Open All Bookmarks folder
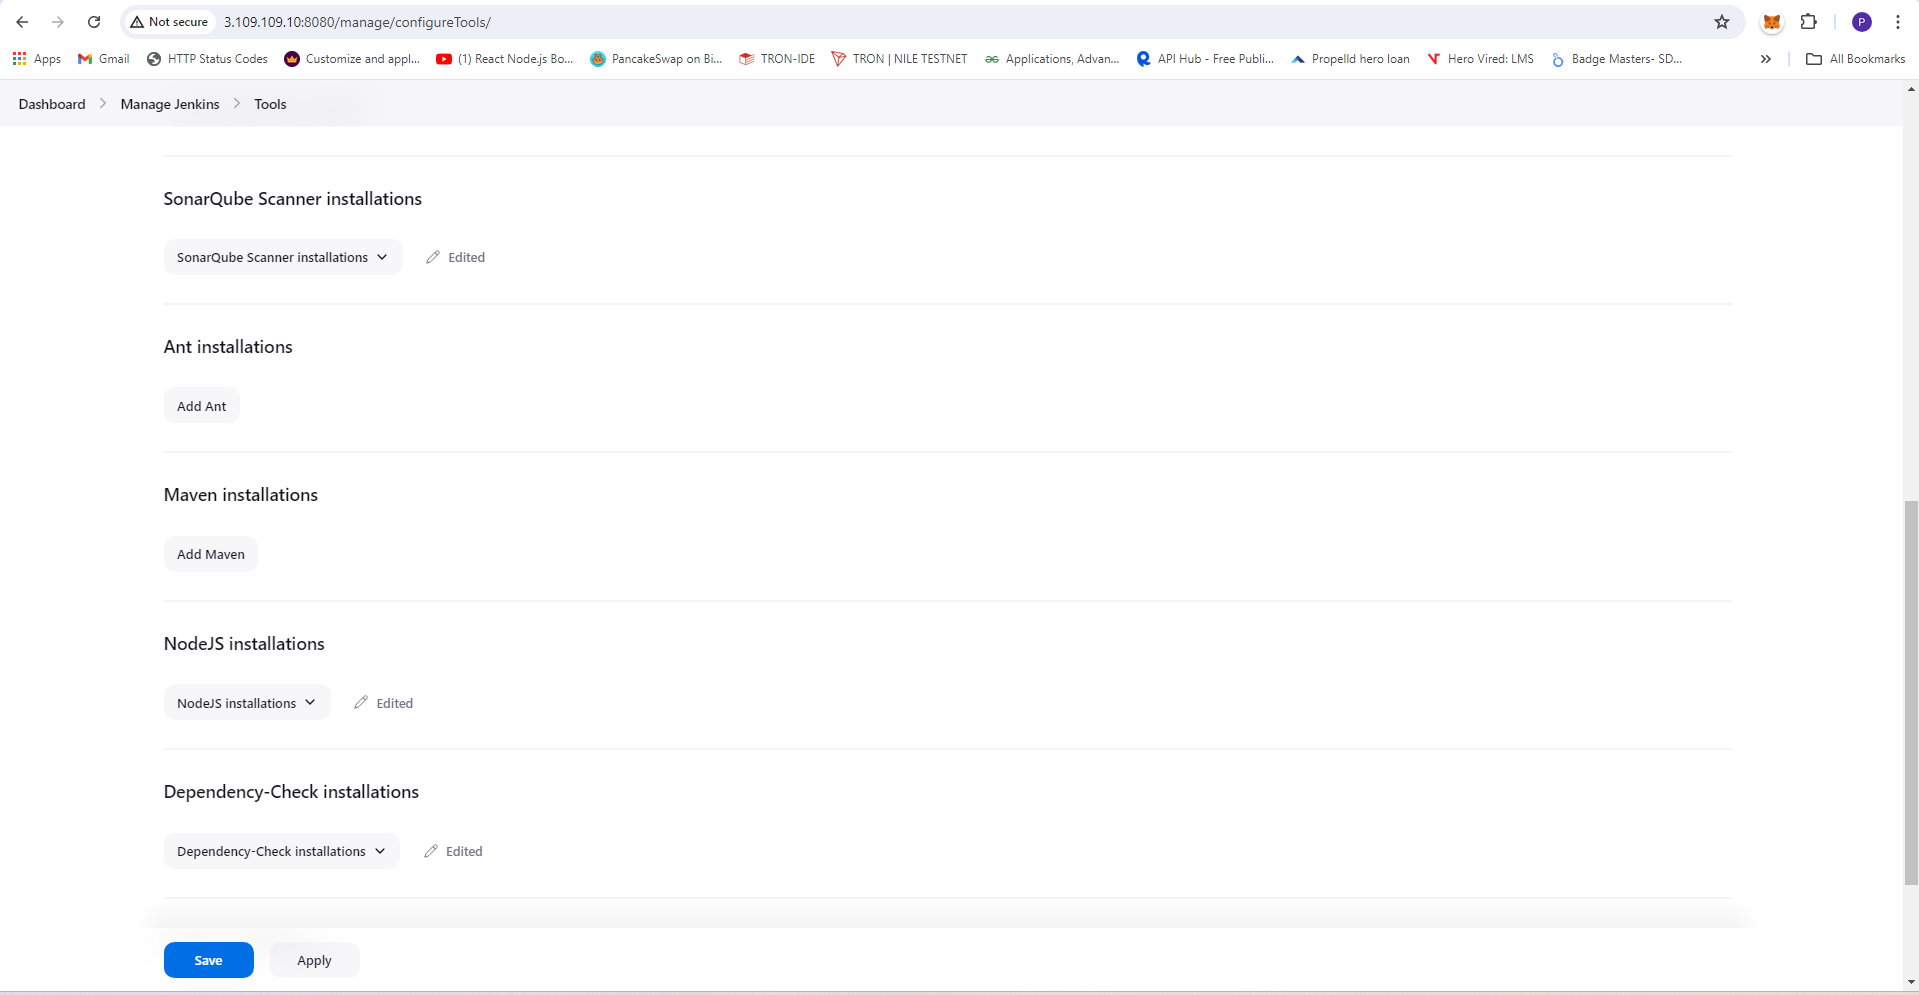Screen dimensions: 1919x995 [x=1856, y=59]
